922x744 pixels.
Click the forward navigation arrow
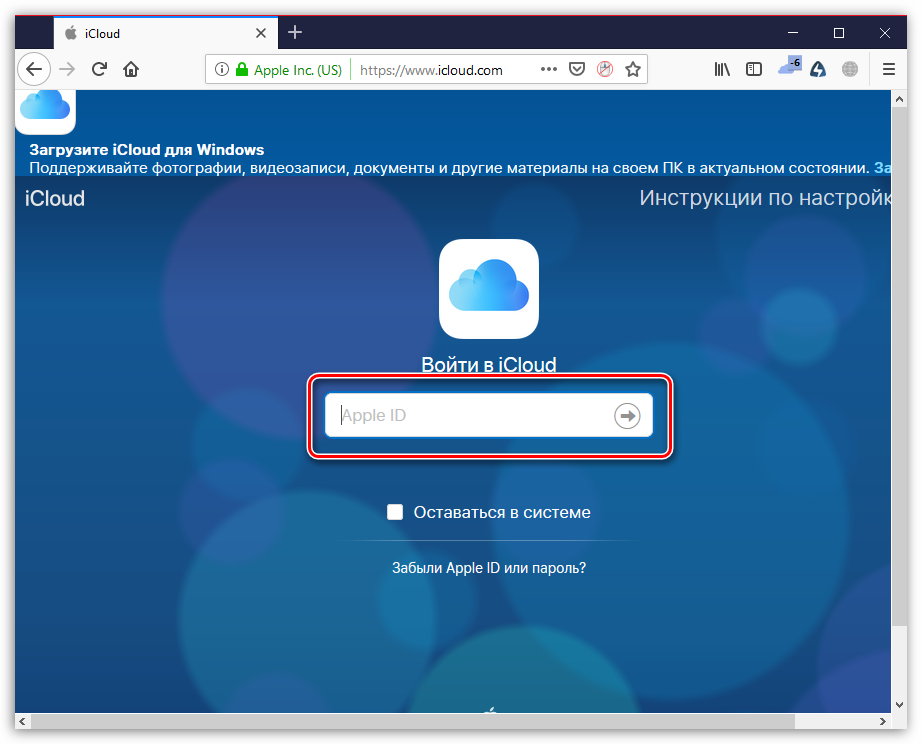click(67, 69)
